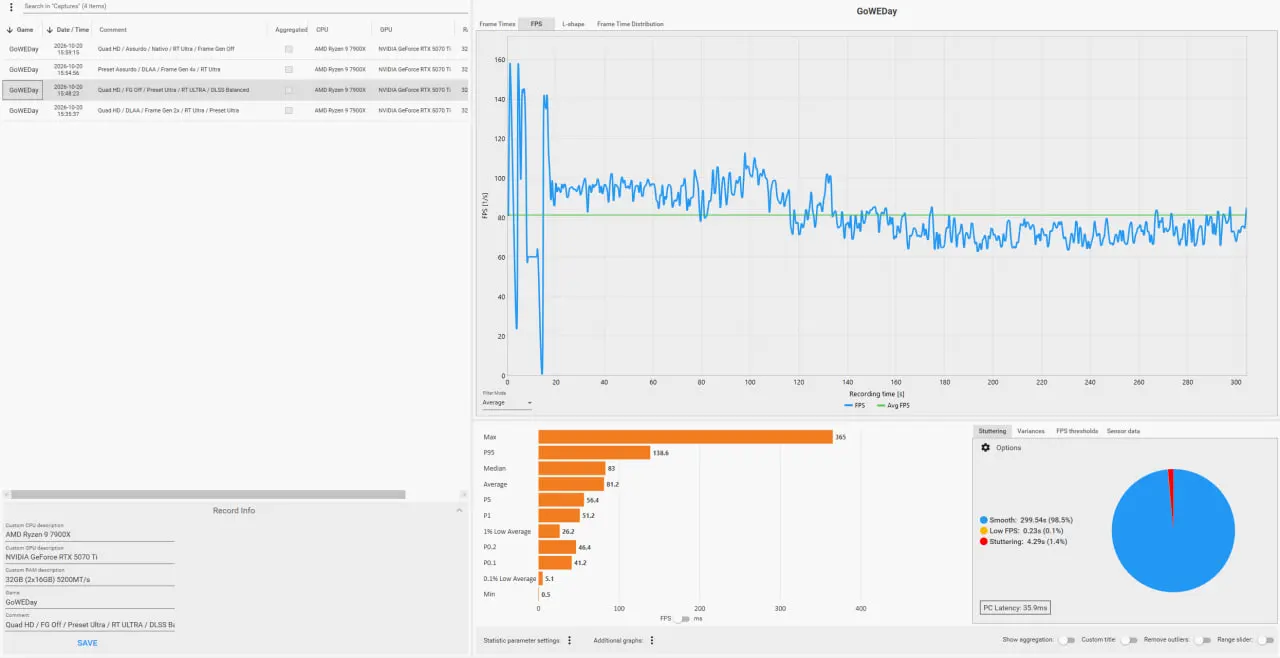Image resolution: width=1280 pixels, height=658 pixels.
Task: Show the Frame Time Distribution tab
Action: (630, 24)
